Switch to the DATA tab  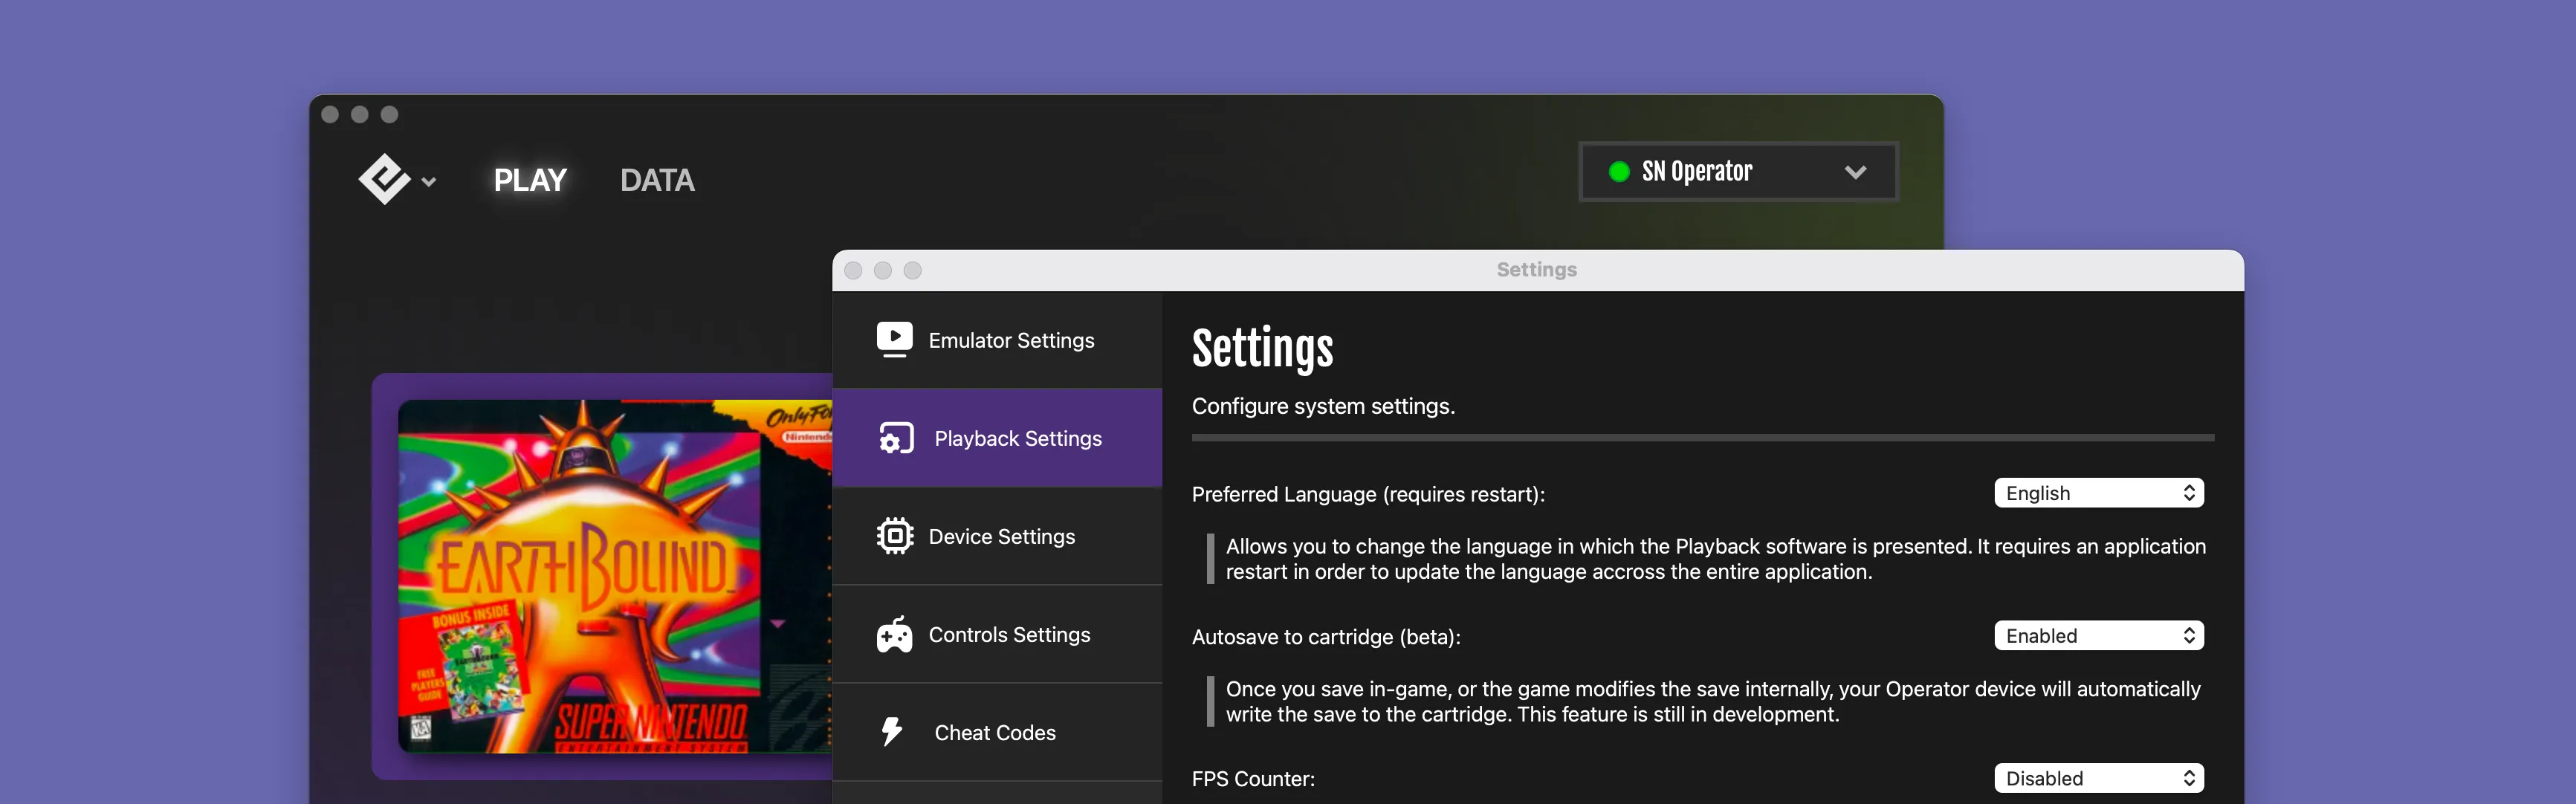pyautogui.click(x=657, y=180)
